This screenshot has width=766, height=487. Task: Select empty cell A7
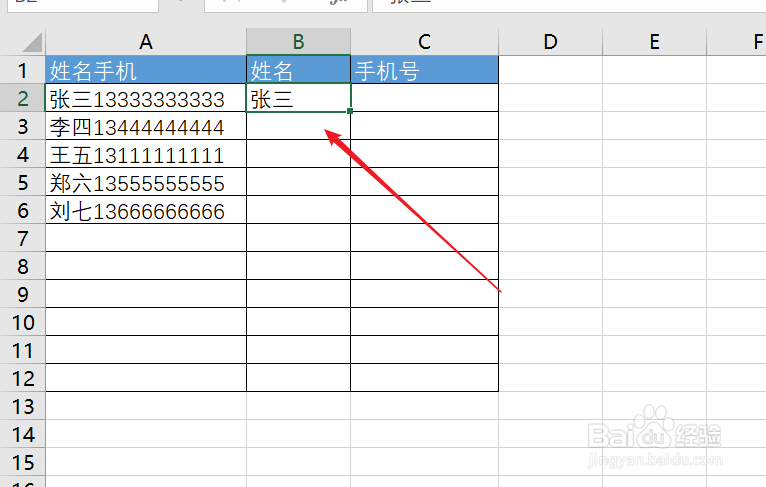(x=146, y=238)
